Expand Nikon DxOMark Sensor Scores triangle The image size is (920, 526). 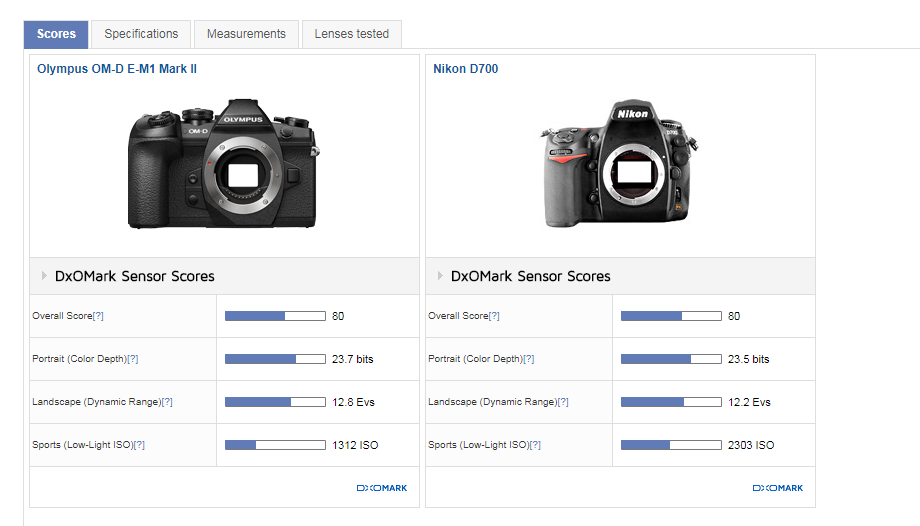point(440,275)
